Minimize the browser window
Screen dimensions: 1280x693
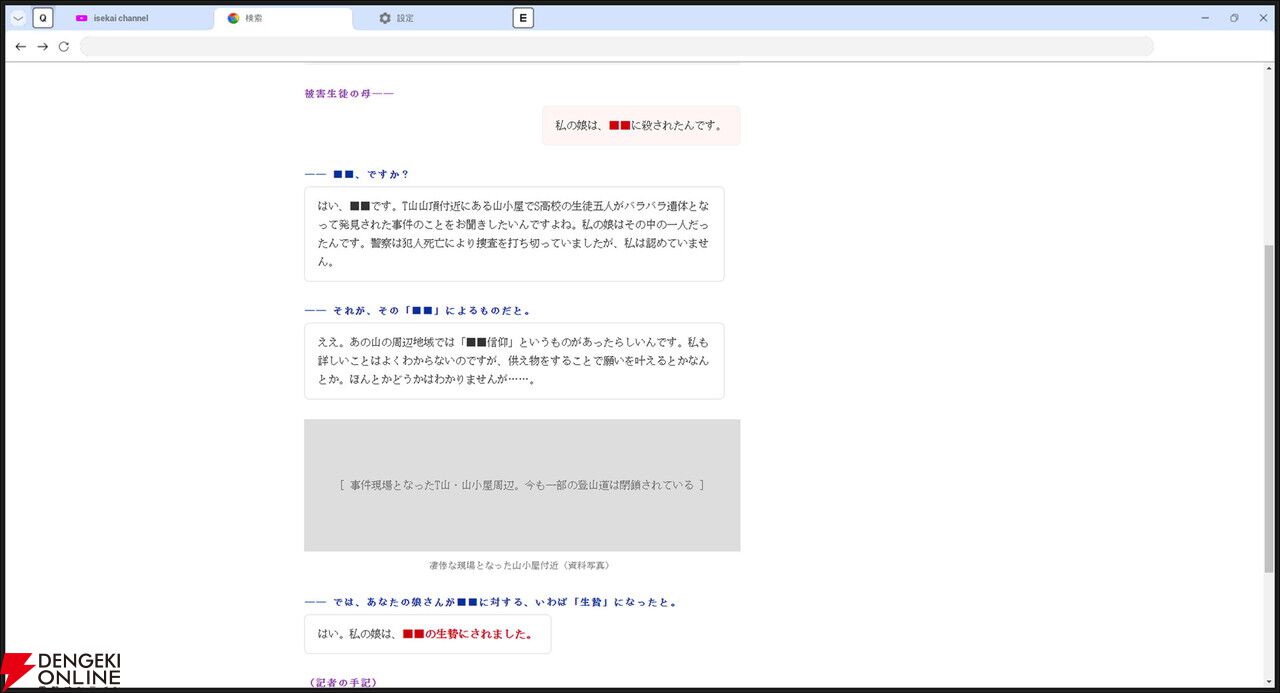1205,18
